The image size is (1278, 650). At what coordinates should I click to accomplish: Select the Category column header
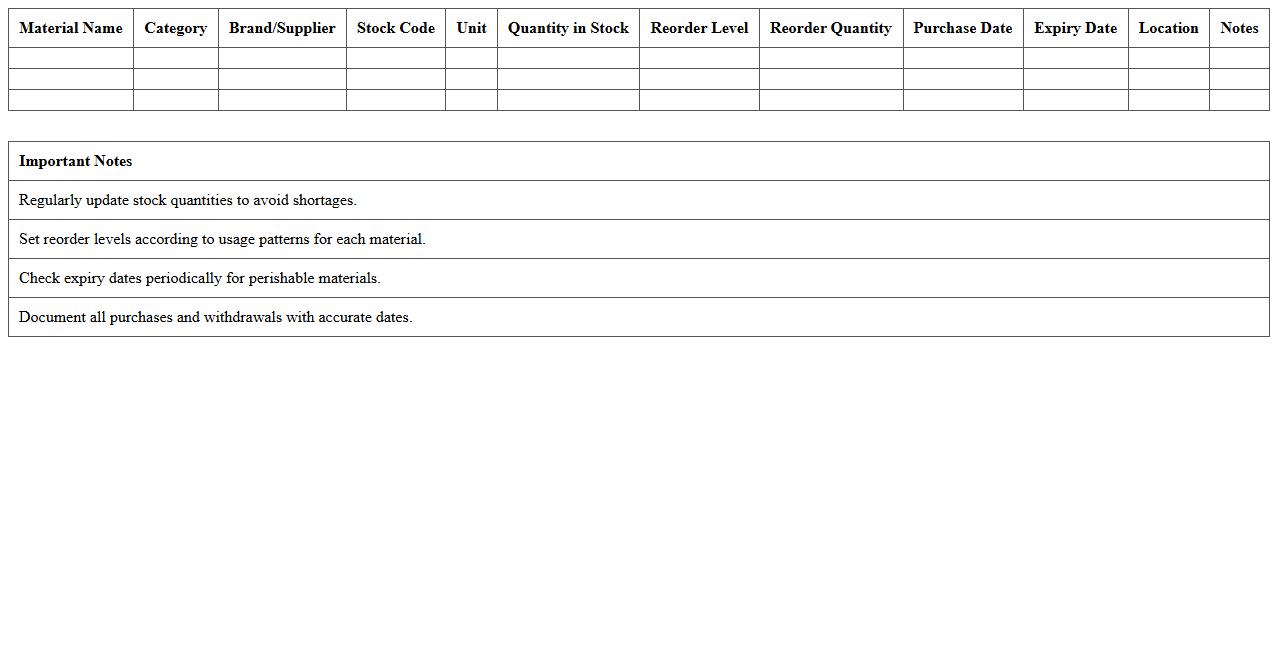[175, 28]
